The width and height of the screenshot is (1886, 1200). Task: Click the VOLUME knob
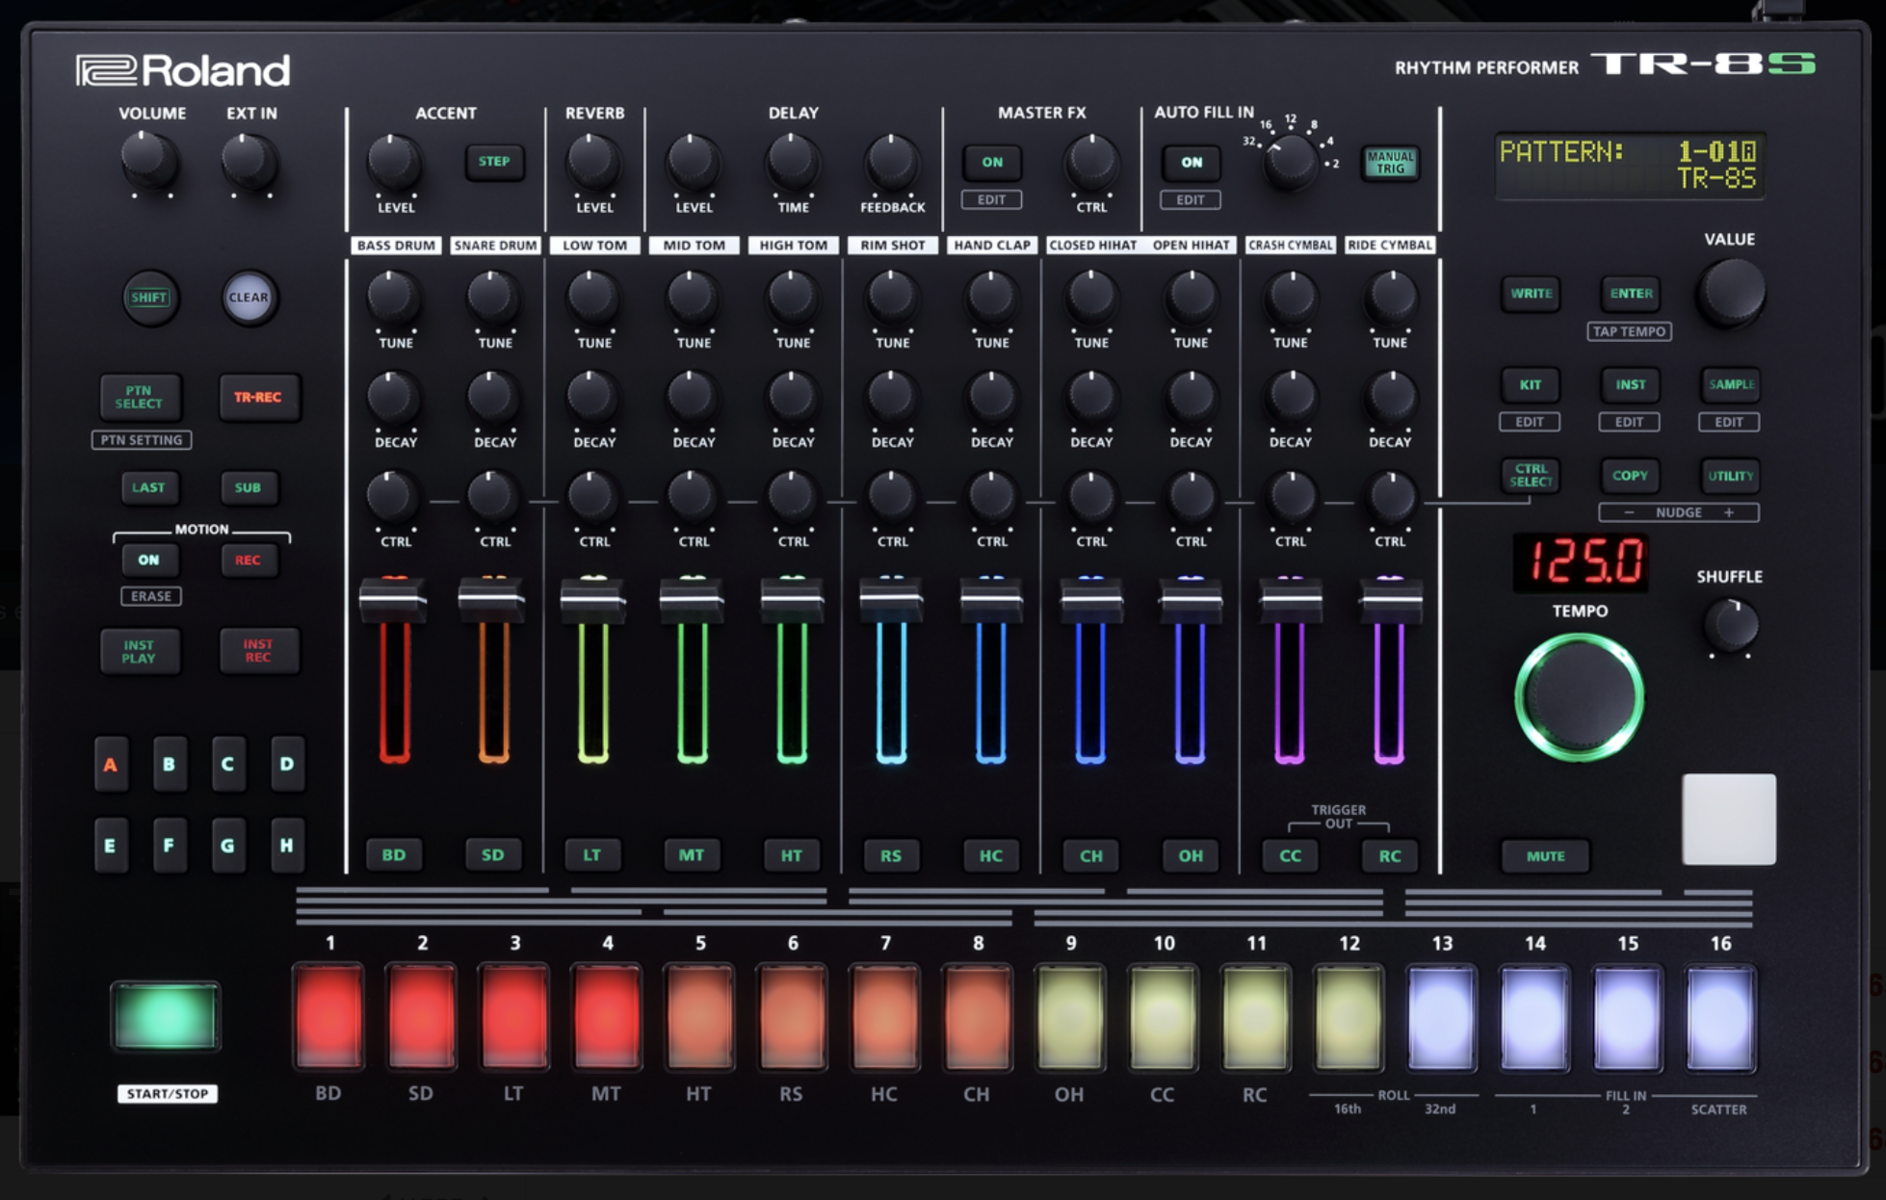(x=150, y=161)
